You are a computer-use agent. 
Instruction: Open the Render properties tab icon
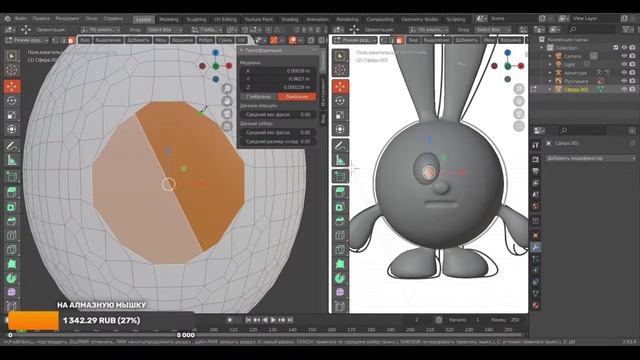point(536,160)
